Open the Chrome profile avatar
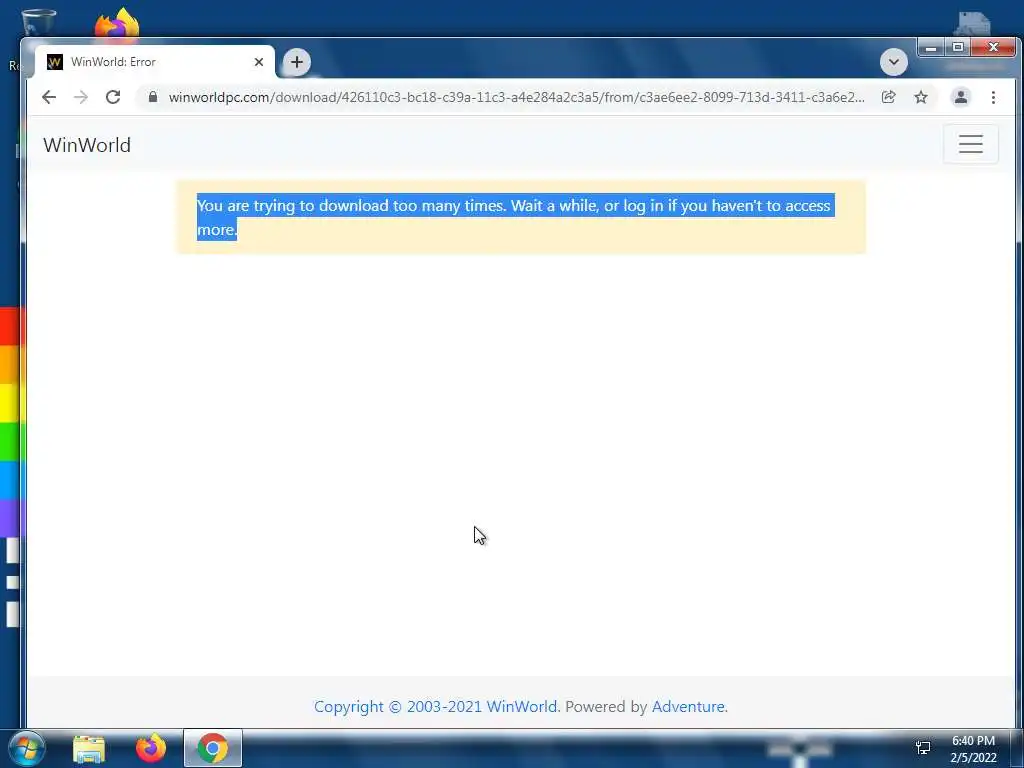 961,97
